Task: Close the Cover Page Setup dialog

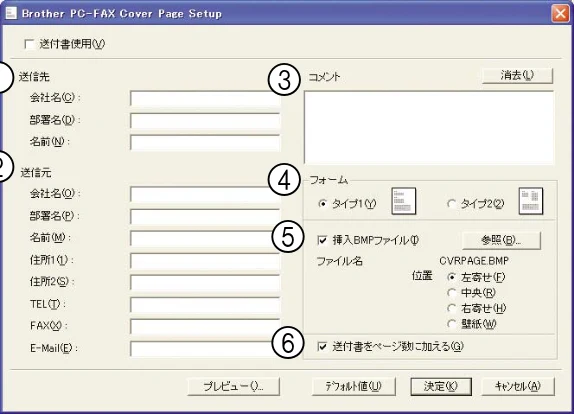Action: pyautogui.click(x=560, y=14)
